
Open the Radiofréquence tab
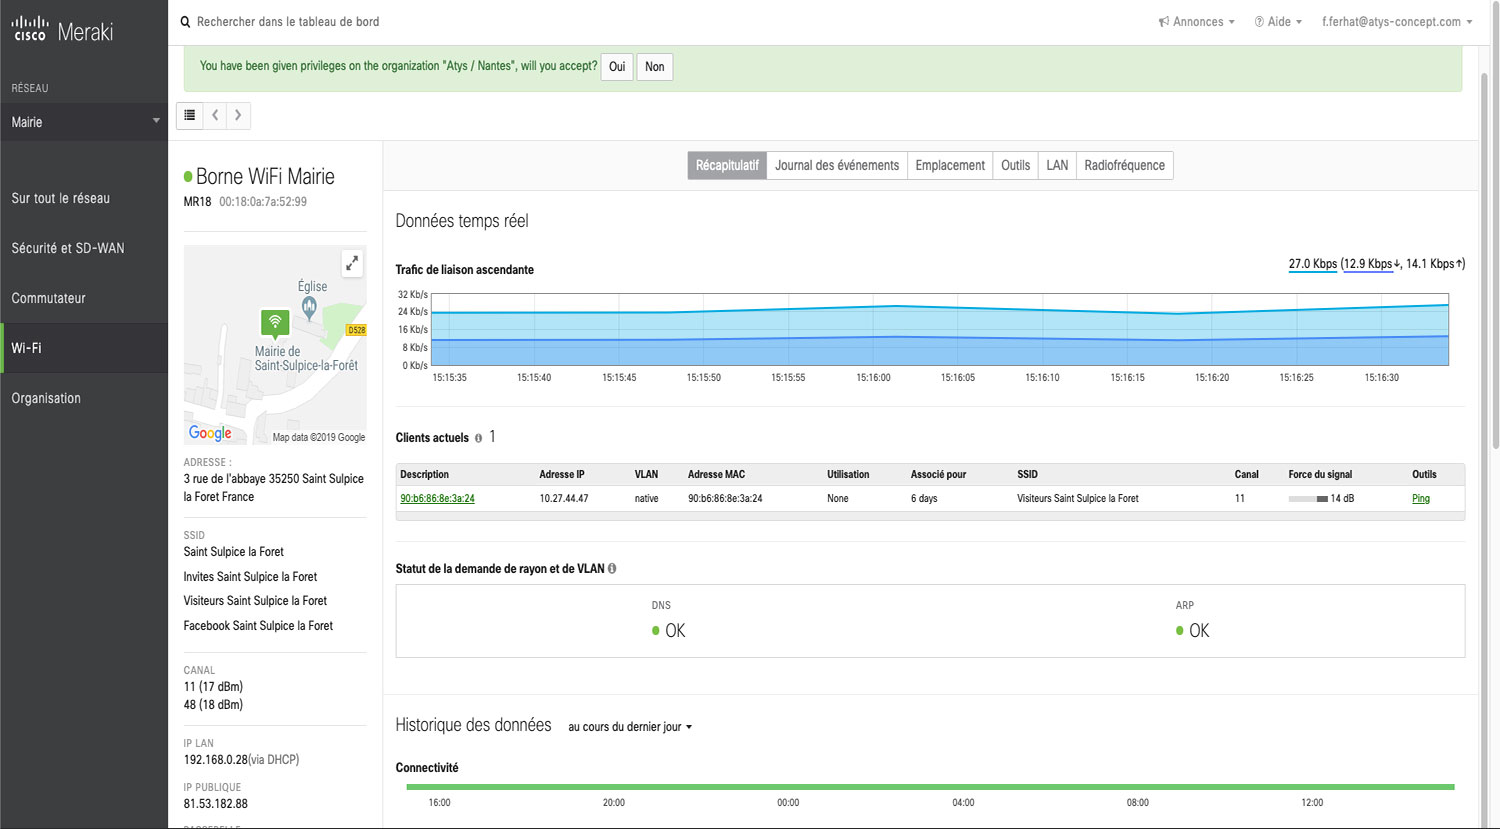tap(1124, 165)
